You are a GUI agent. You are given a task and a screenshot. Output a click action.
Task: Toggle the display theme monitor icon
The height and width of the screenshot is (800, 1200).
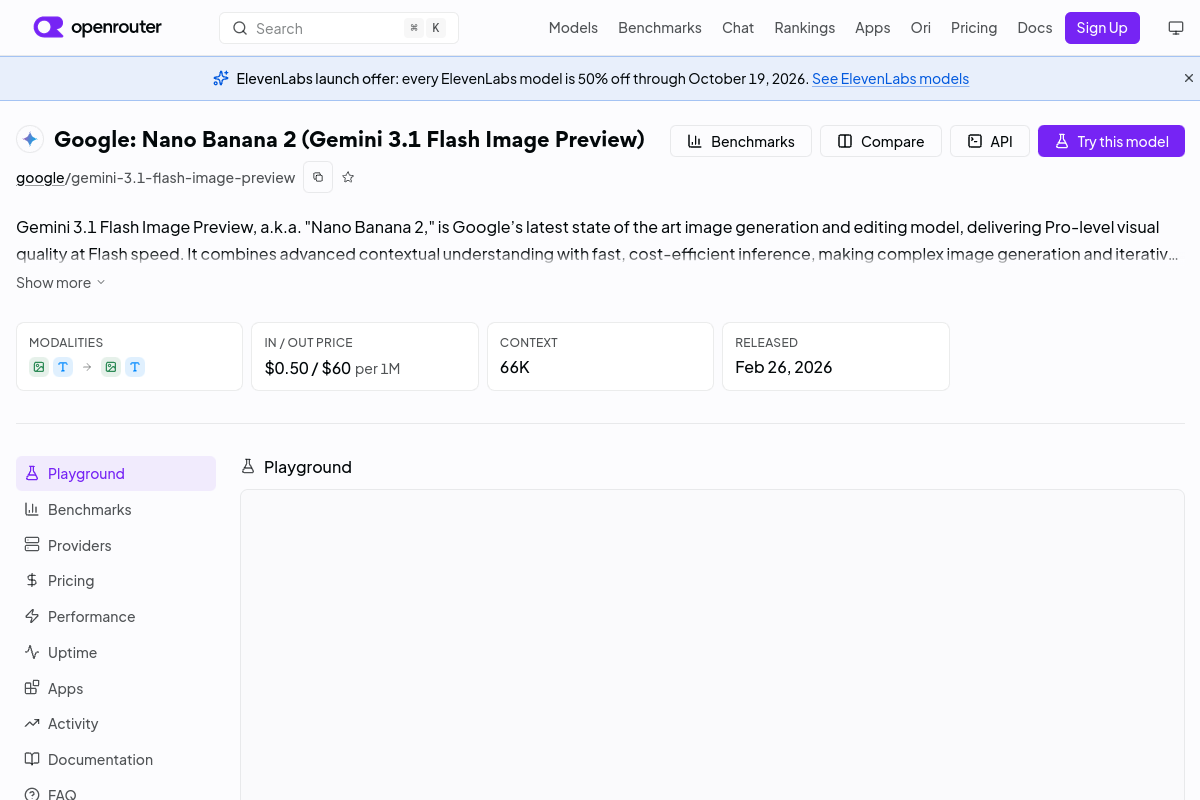click(1176, 28)
